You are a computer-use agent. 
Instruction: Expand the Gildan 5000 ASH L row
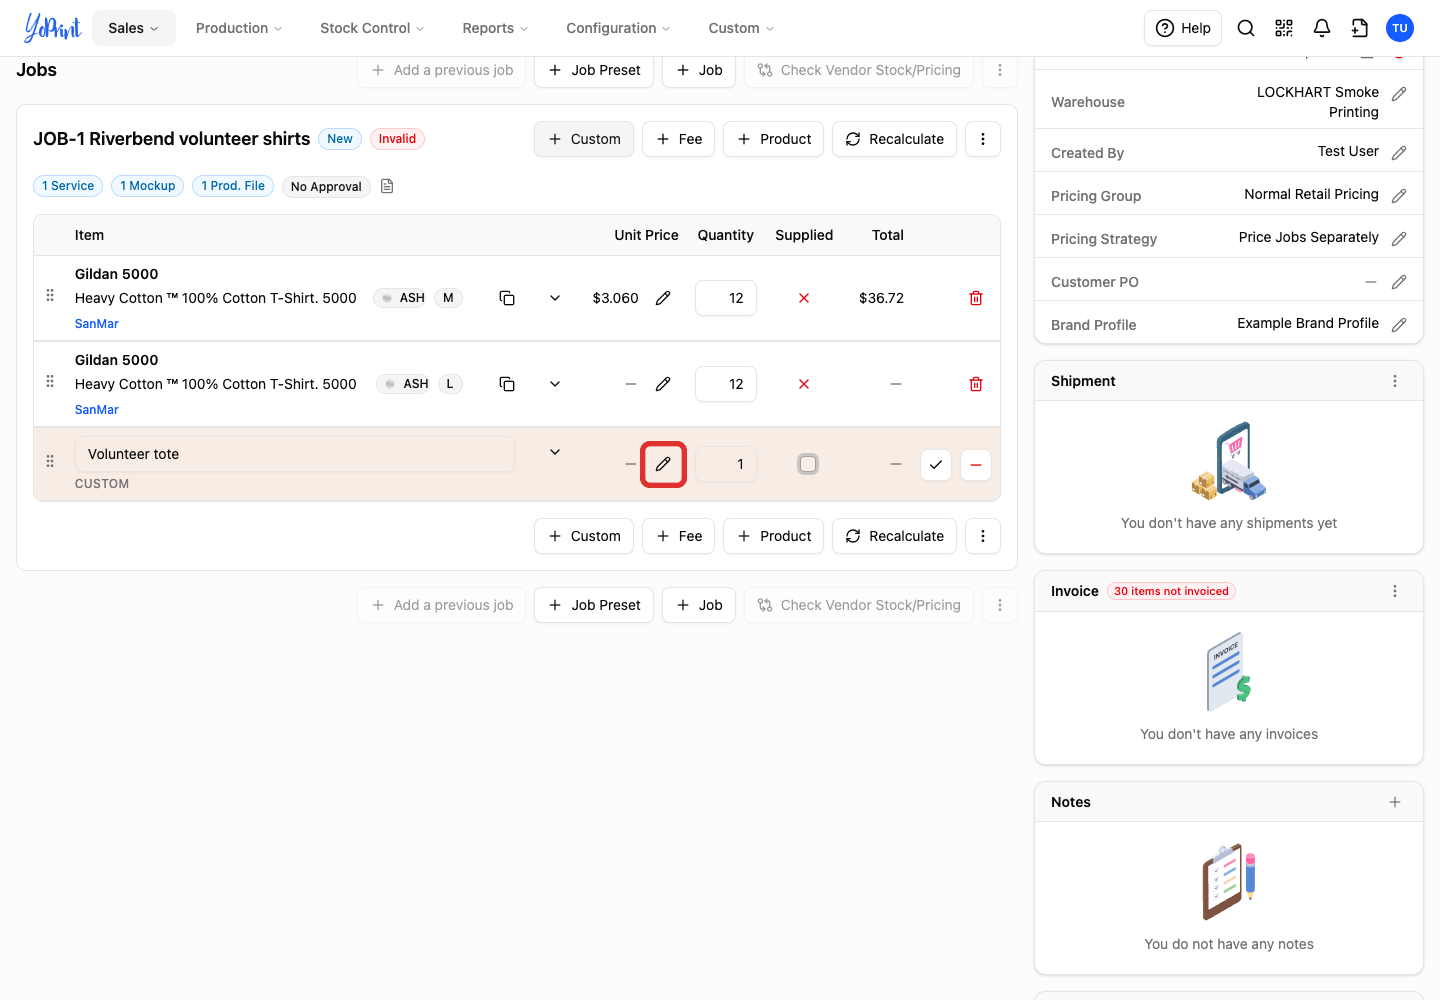click(x=555, y=384)
